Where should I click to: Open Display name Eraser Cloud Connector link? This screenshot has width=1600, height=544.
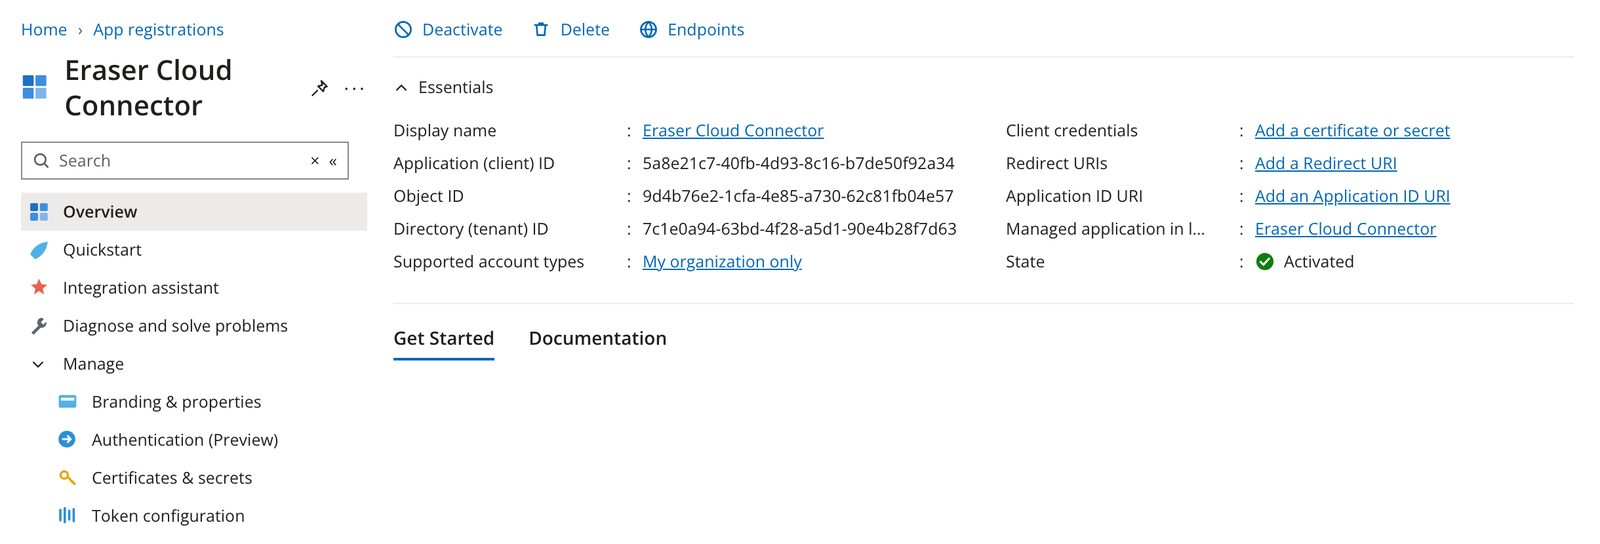[733, 131]
